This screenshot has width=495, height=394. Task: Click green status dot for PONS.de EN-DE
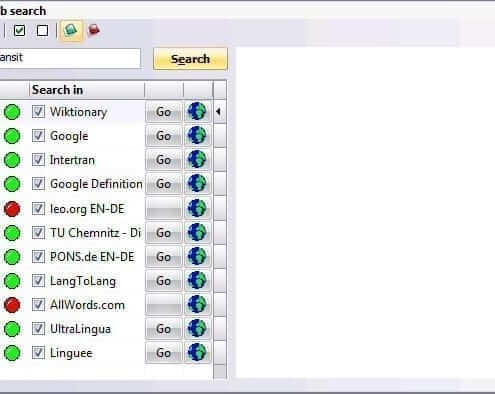12,257
